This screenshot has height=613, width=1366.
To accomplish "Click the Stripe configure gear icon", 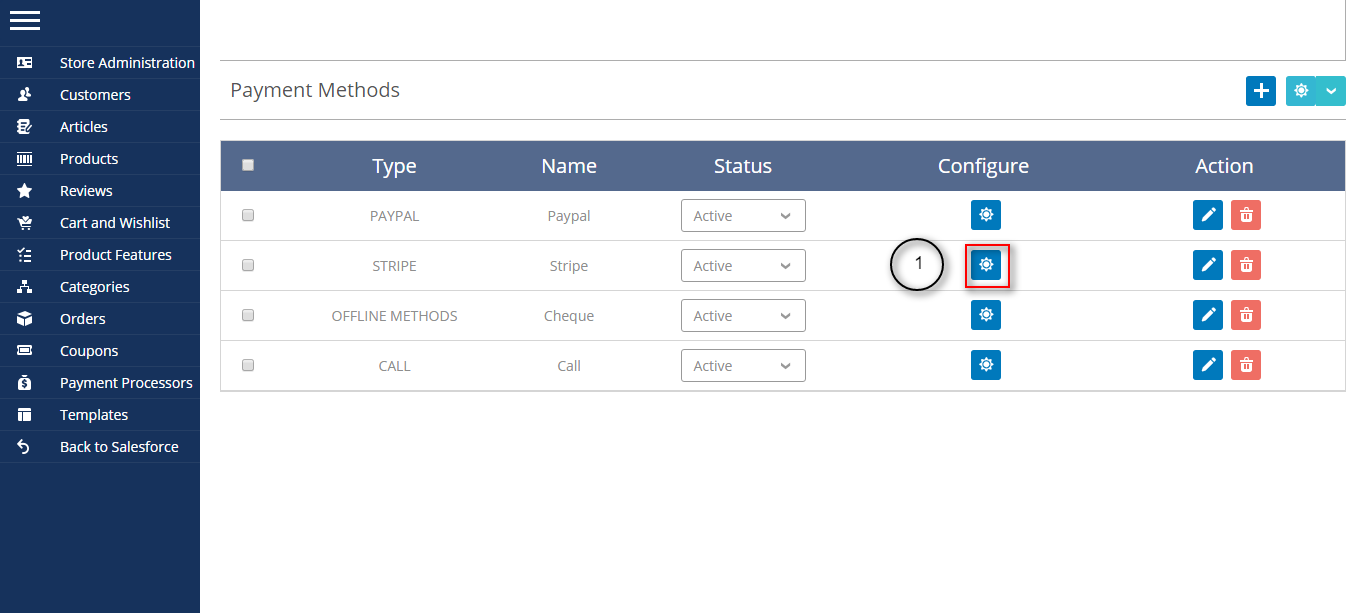I will pyautogui.click(x=986, y=265).
